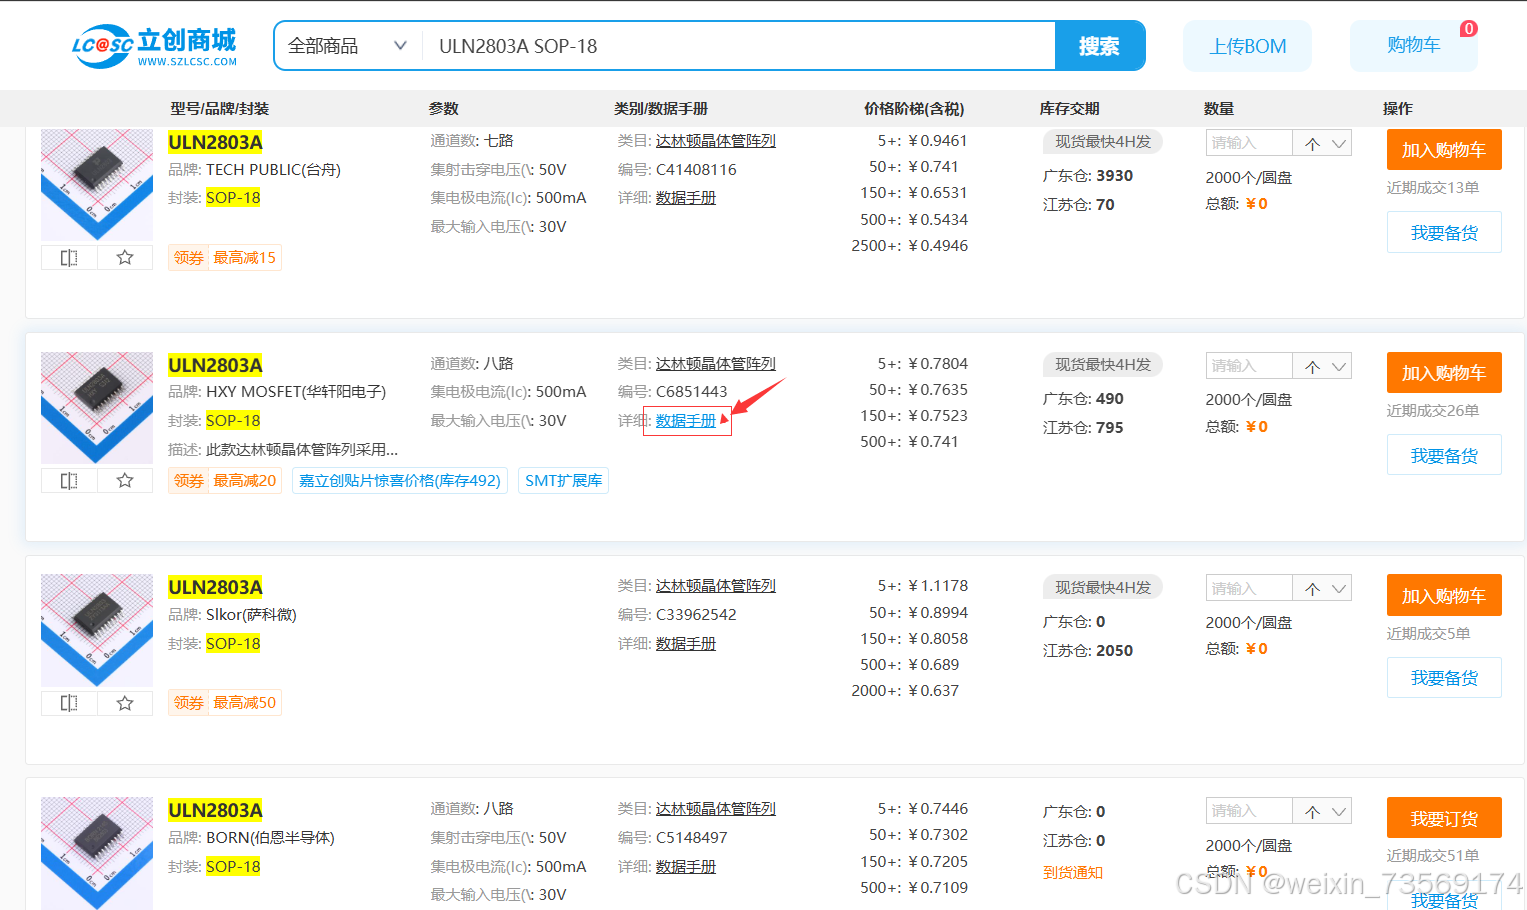Star the Slkor ULN2803A item
The image size is (1527, 910).
(x=125, y=703)
